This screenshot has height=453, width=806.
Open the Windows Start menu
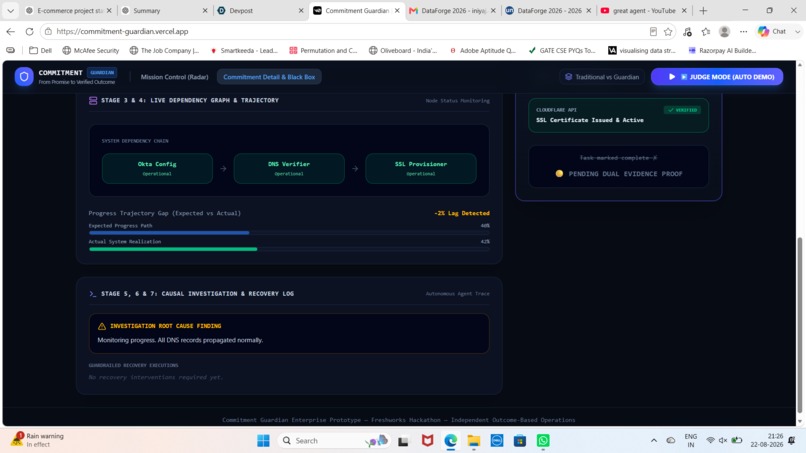(x=263, y=441)
